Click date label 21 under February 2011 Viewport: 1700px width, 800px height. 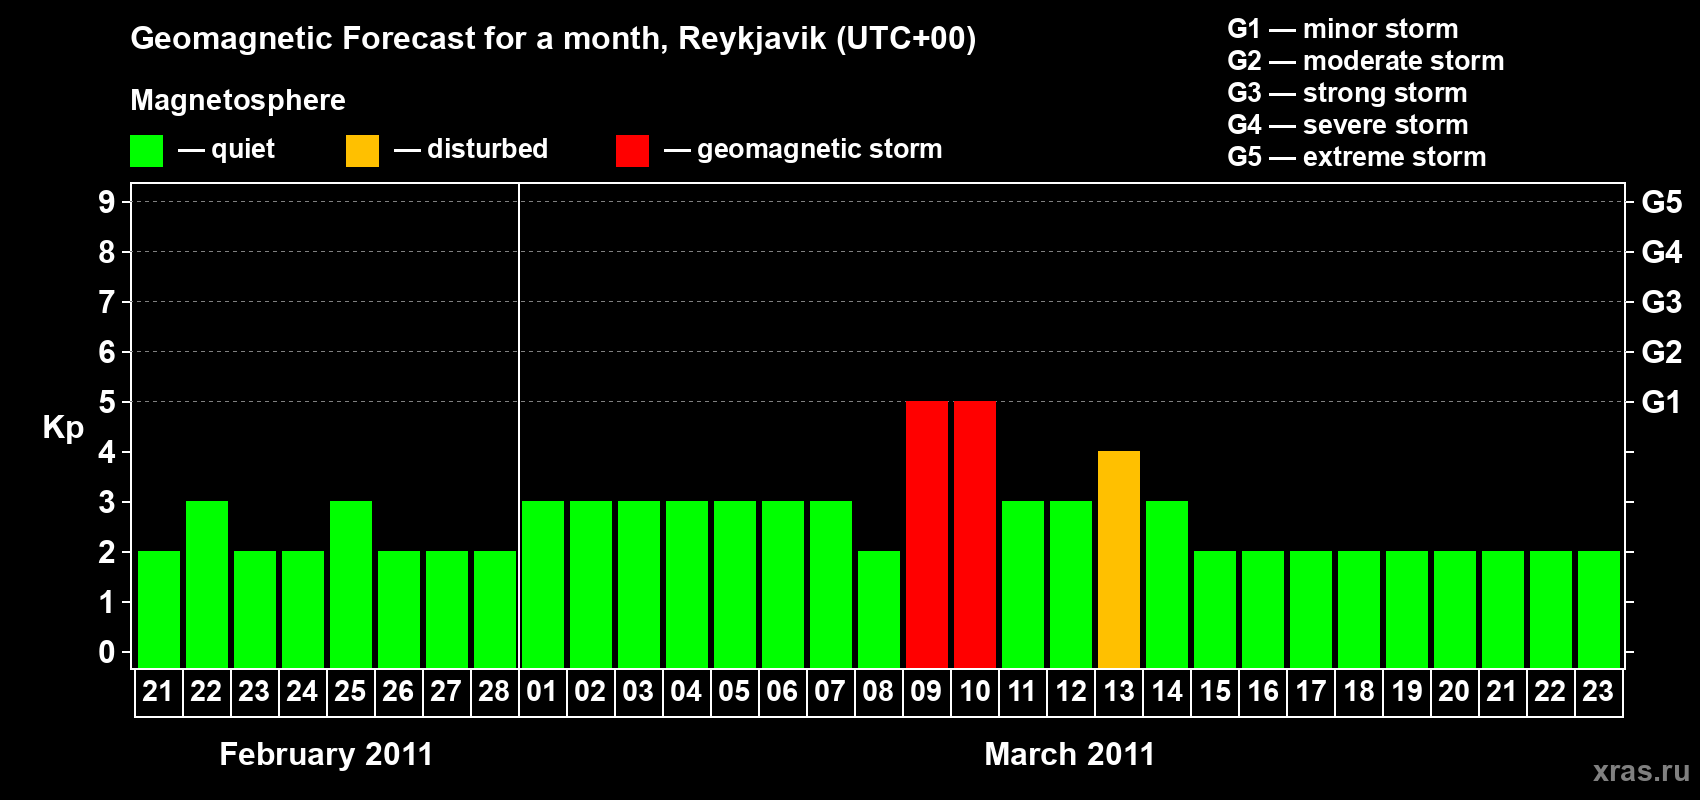(158, 691)
